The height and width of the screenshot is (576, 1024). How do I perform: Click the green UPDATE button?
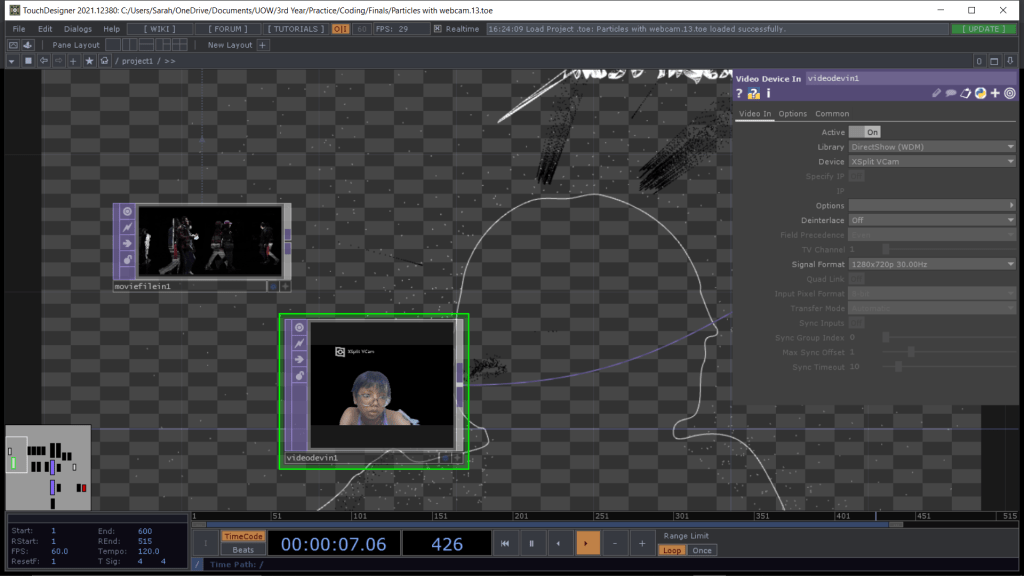point(983,29)
